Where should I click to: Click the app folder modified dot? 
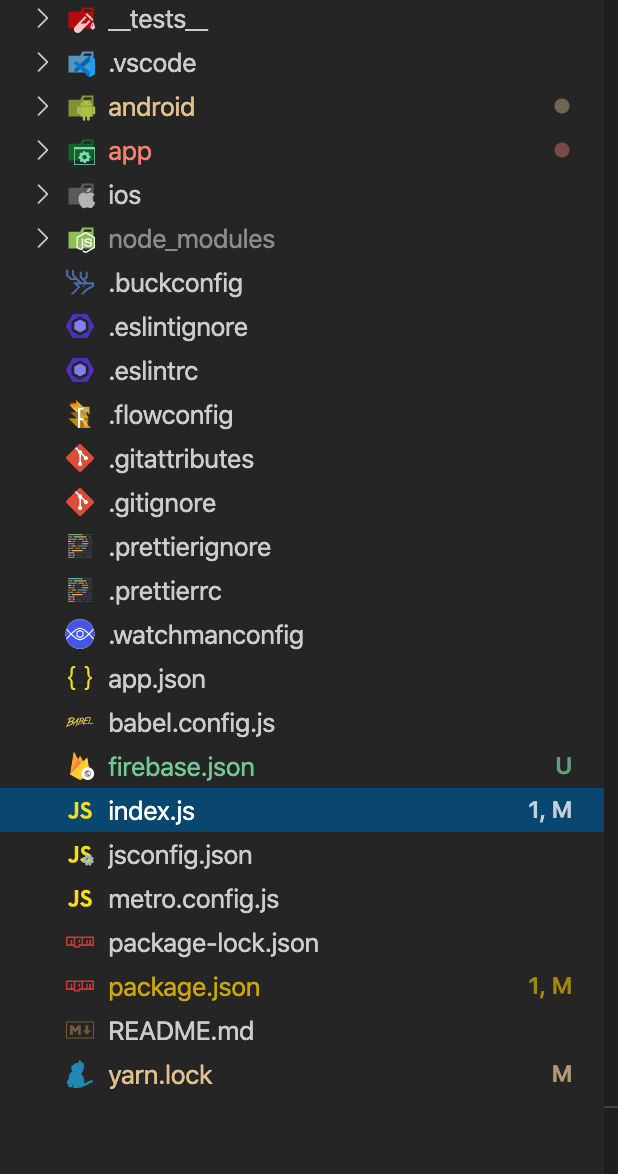pyautogui.click(x=562, y=151)
